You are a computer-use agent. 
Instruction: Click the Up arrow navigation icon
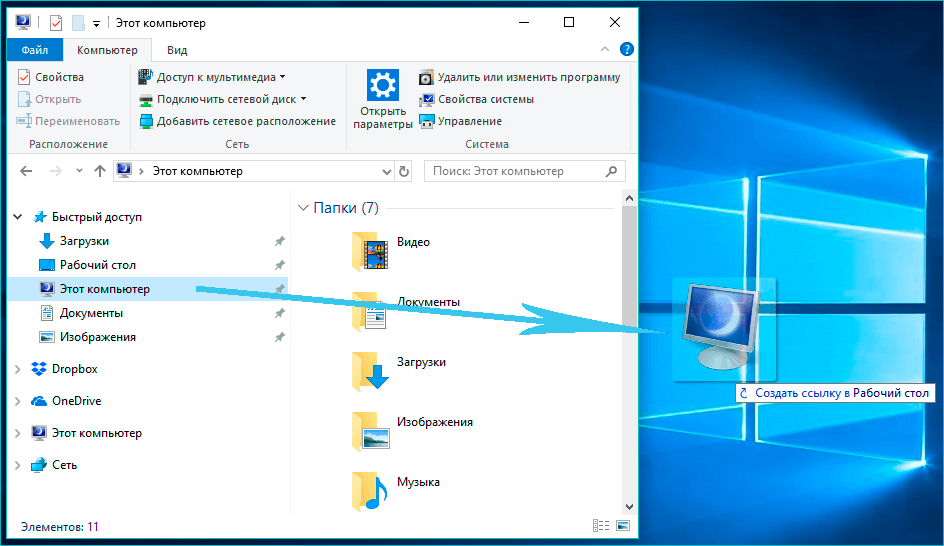point(99,171)
